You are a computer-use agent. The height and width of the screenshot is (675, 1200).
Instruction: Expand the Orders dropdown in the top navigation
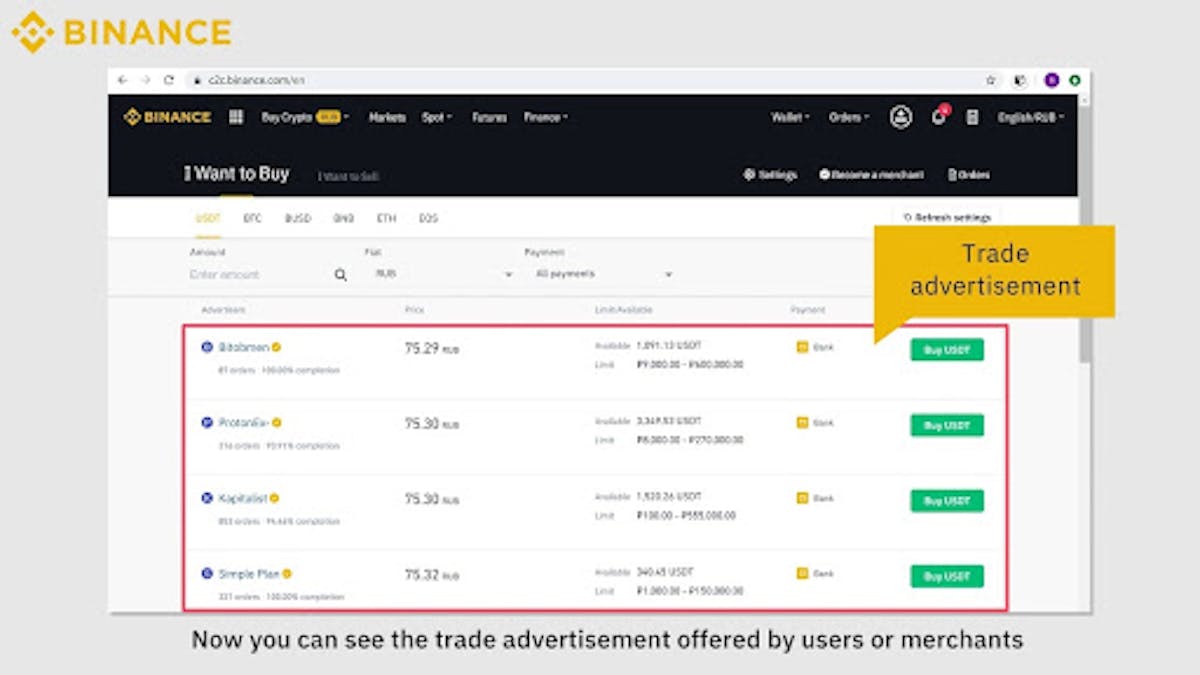(x=849, y=117)
